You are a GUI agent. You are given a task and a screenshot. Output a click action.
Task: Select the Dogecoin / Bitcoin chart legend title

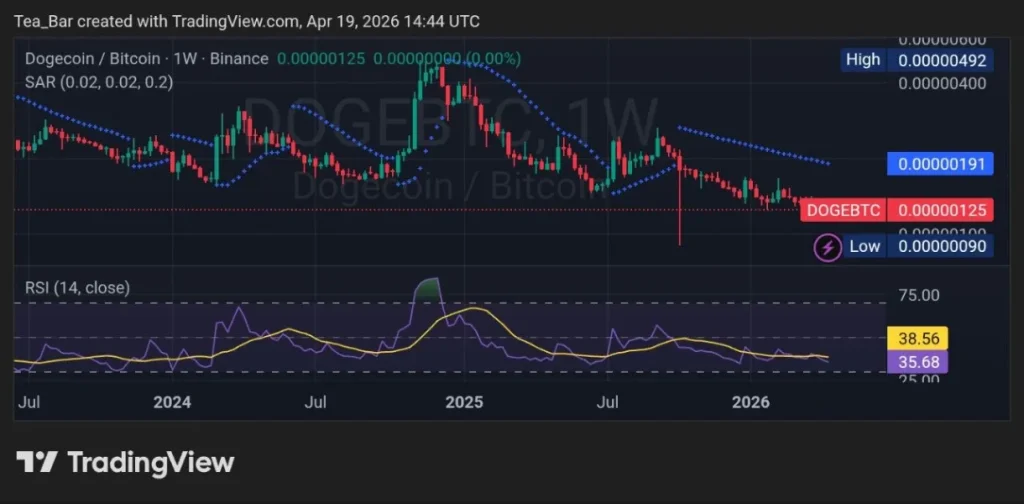pos(146,58)
